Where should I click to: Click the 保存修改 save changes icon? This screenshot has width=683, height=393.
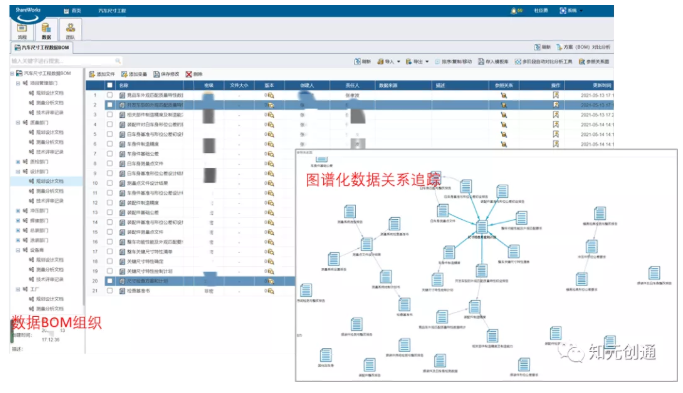pos(157,74)
